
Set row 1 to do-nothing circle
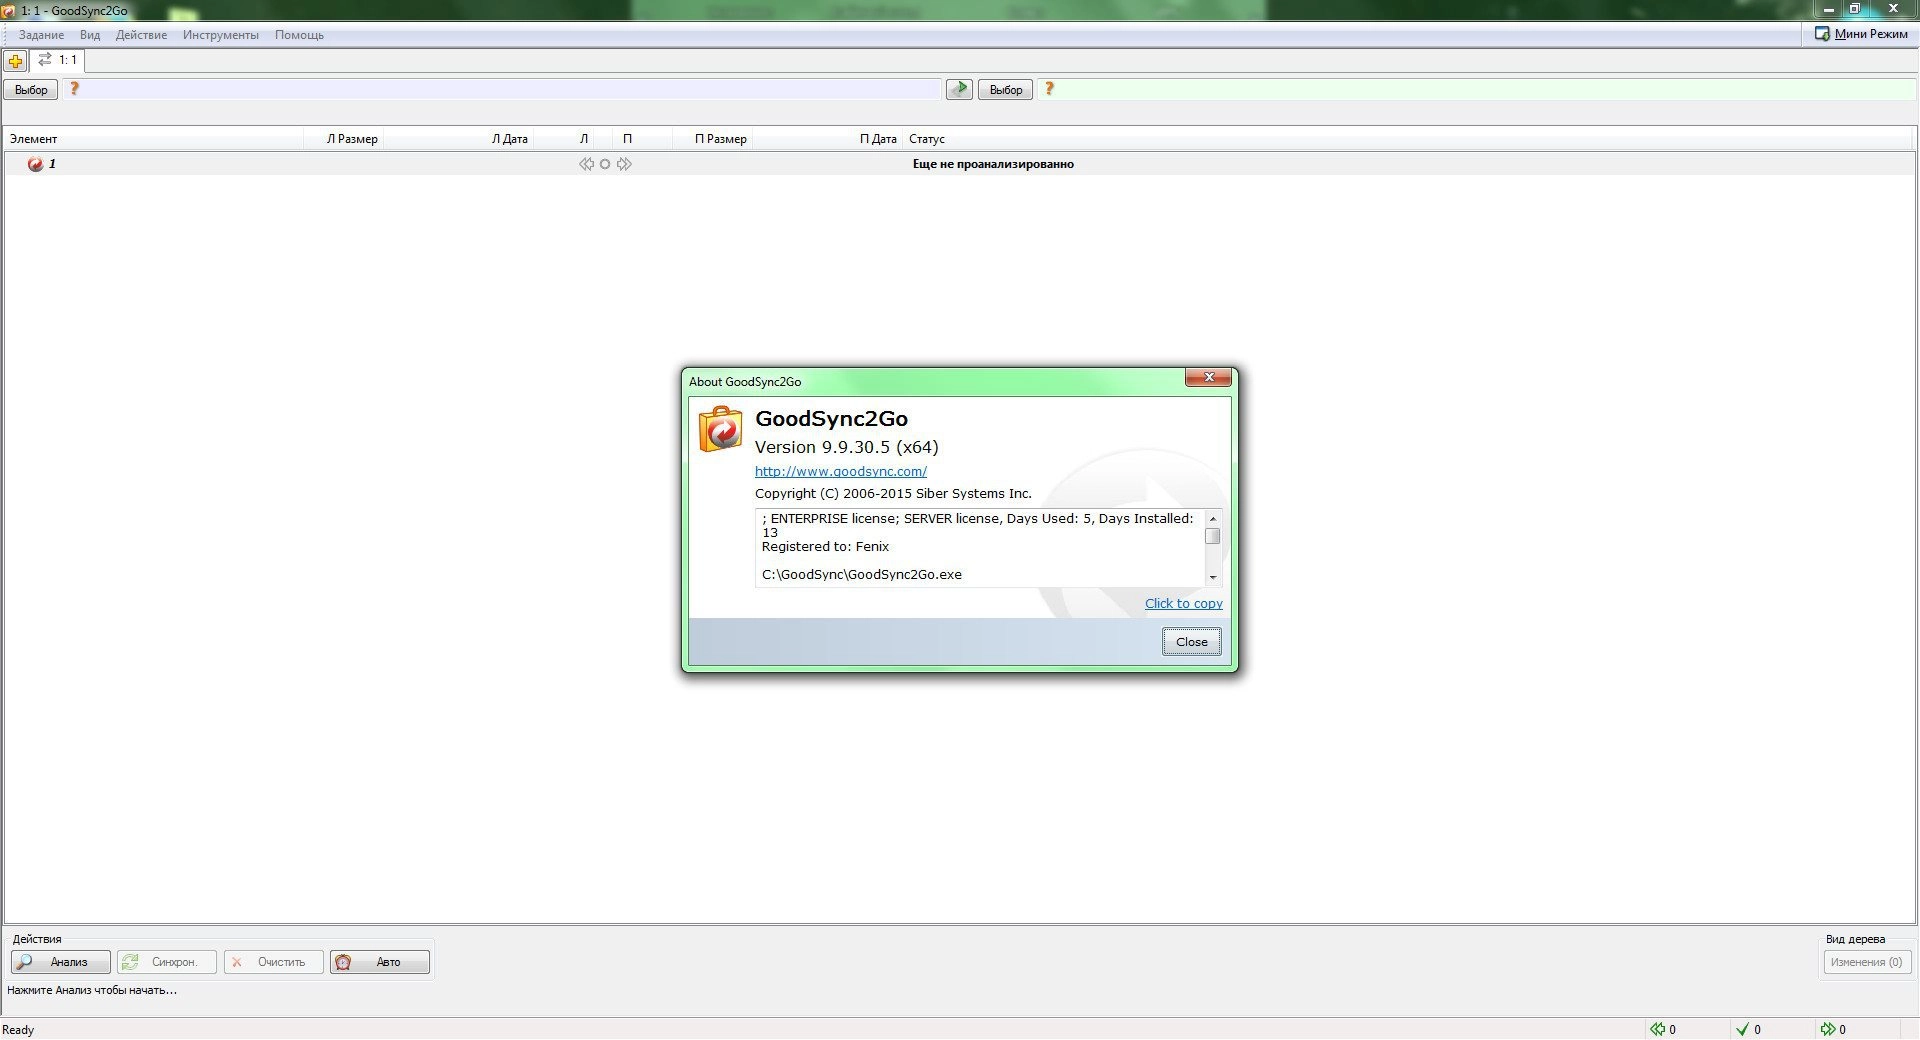[605, 164]
